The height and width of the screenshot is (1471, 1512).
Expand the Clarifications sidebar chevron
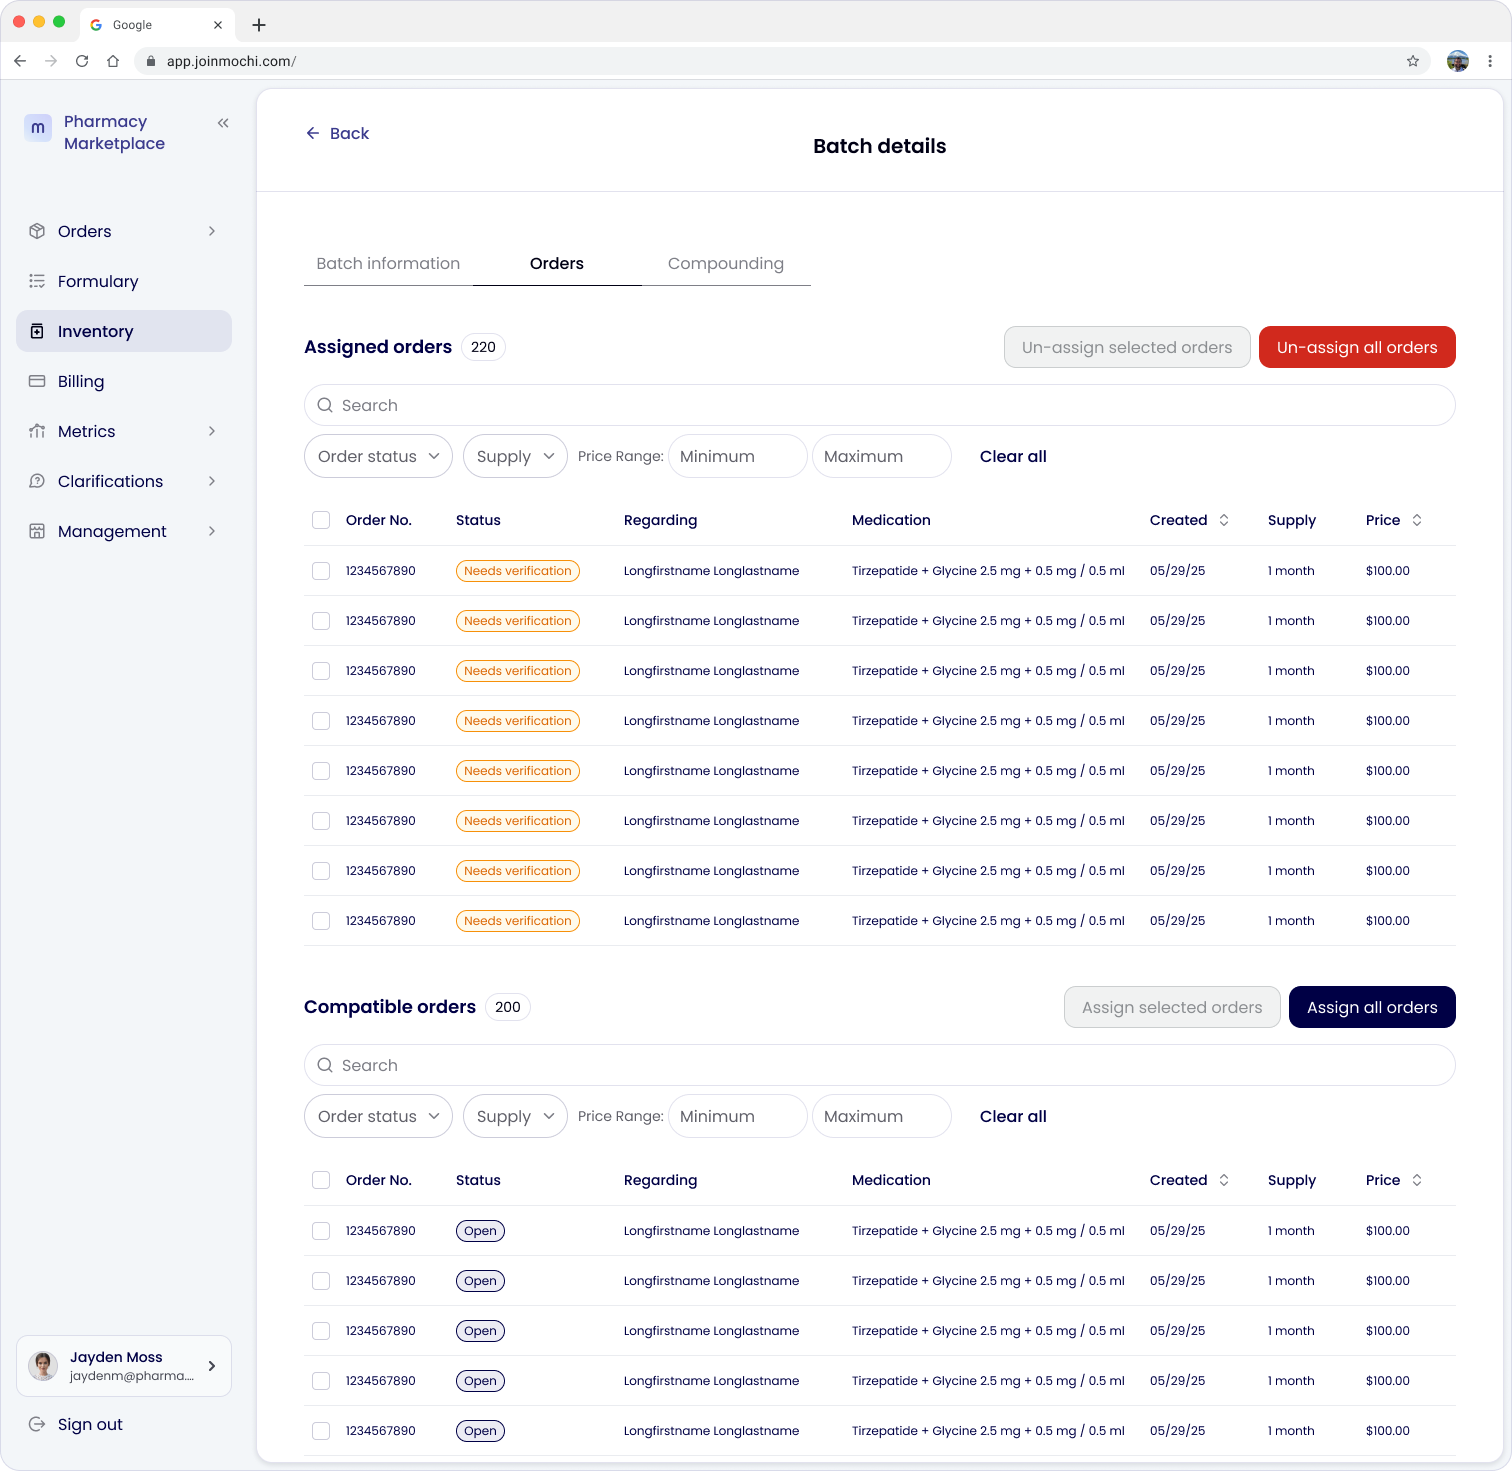tap(212, 481)
